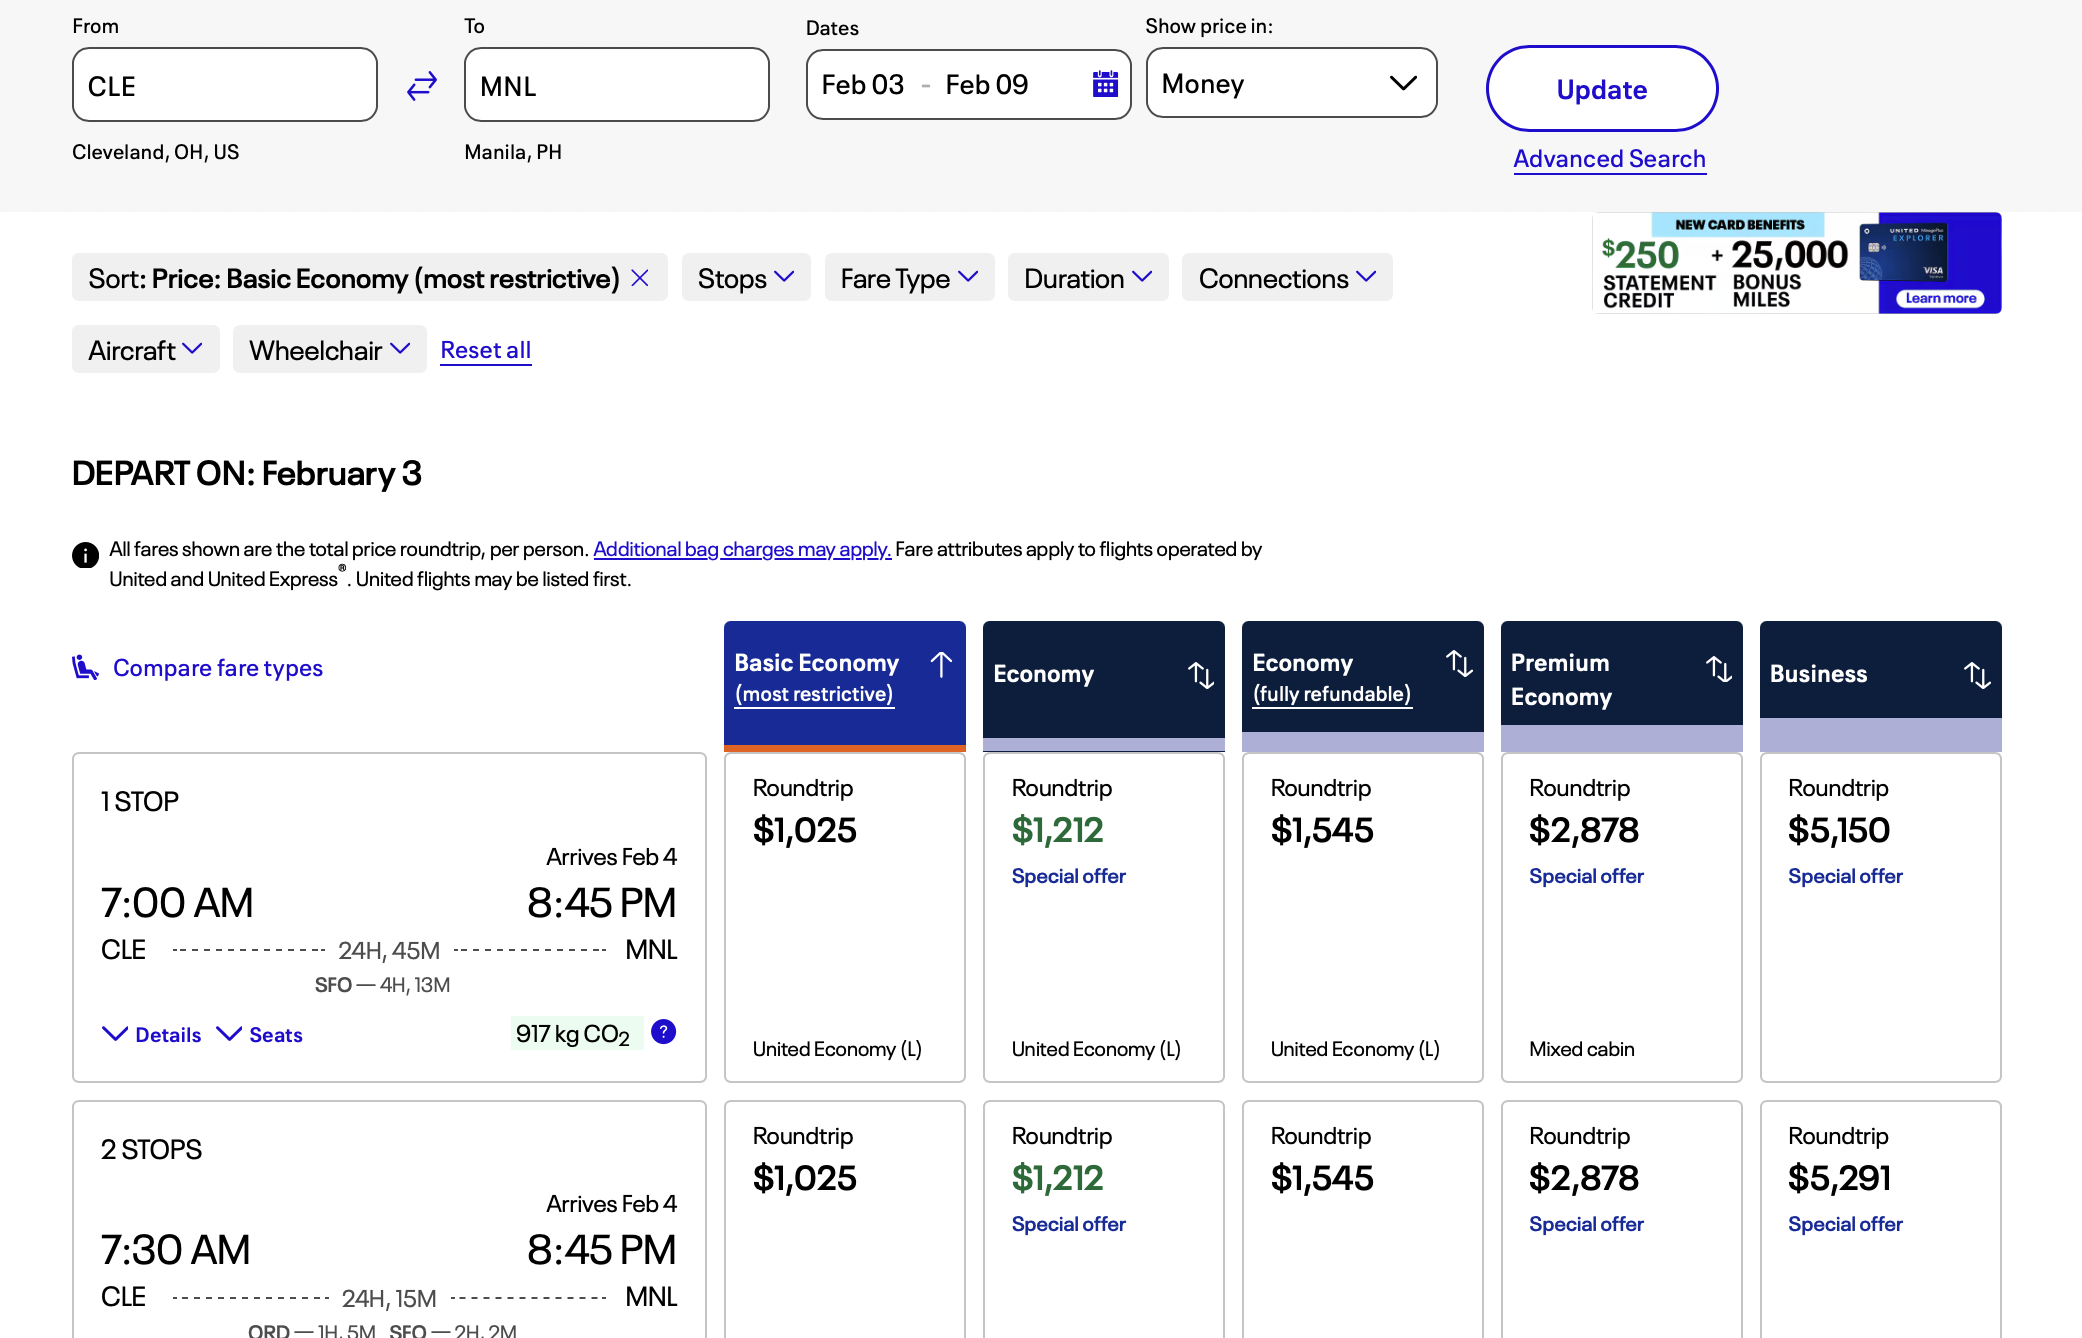Screen dimensions: 2082x1338
Task: Open Additional bag charges may apply link
Action: (742, 549)
